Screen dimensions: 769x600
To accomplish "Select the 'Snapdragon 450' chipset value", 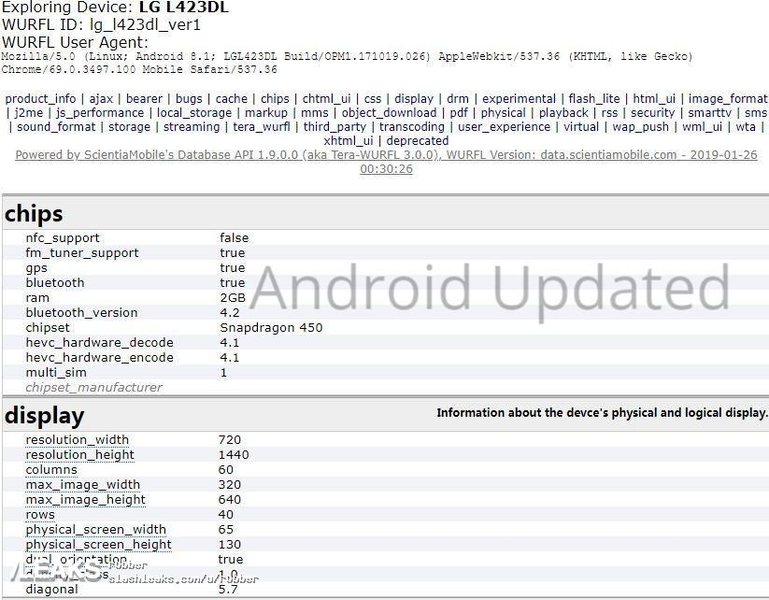I will coord(271,328).
